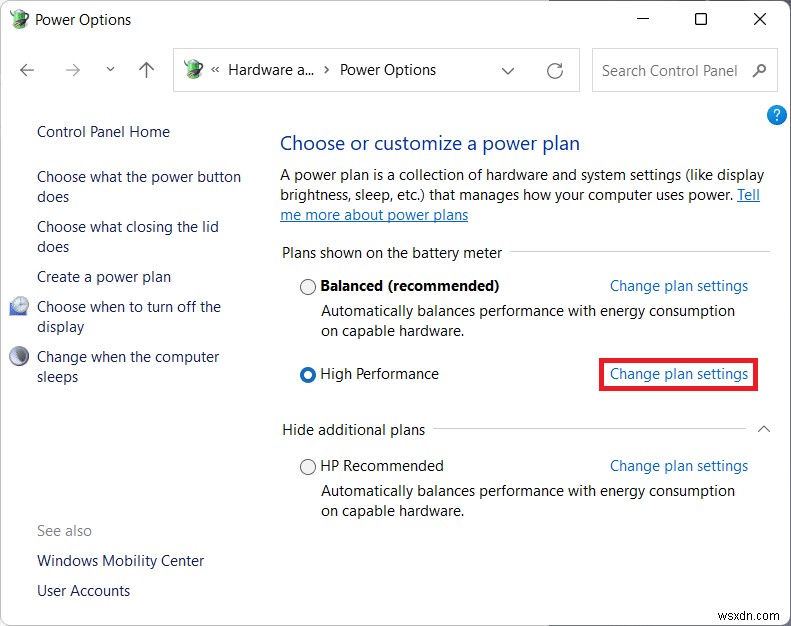Click the Power Options breadcrumb item
Viewport: 791px width, 626px height.
pyautogui.click(x=388, y=70)
